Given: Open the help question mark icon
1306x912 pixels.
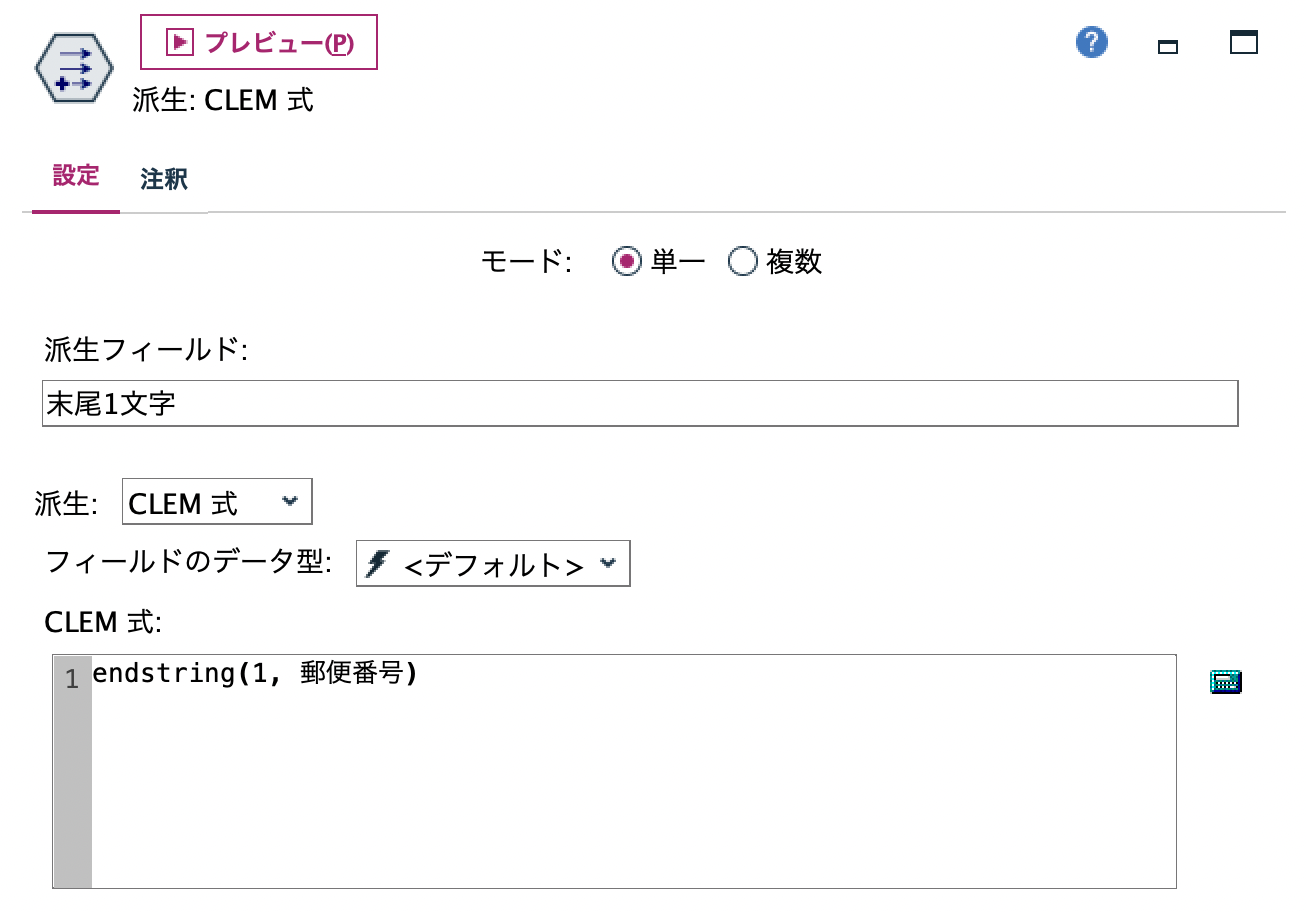Looking at the screenshot, I should [1091, 42].
